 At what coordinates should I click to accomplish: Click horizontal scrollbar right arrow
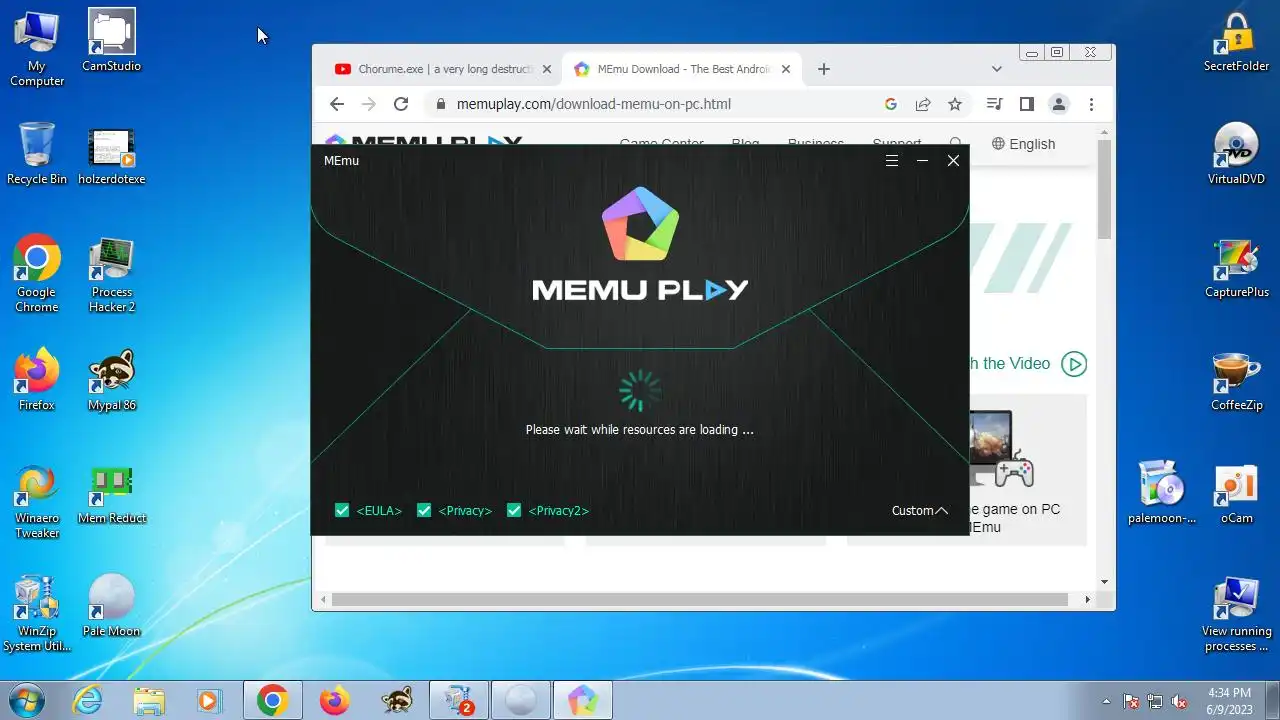[x=1088, y=599]
